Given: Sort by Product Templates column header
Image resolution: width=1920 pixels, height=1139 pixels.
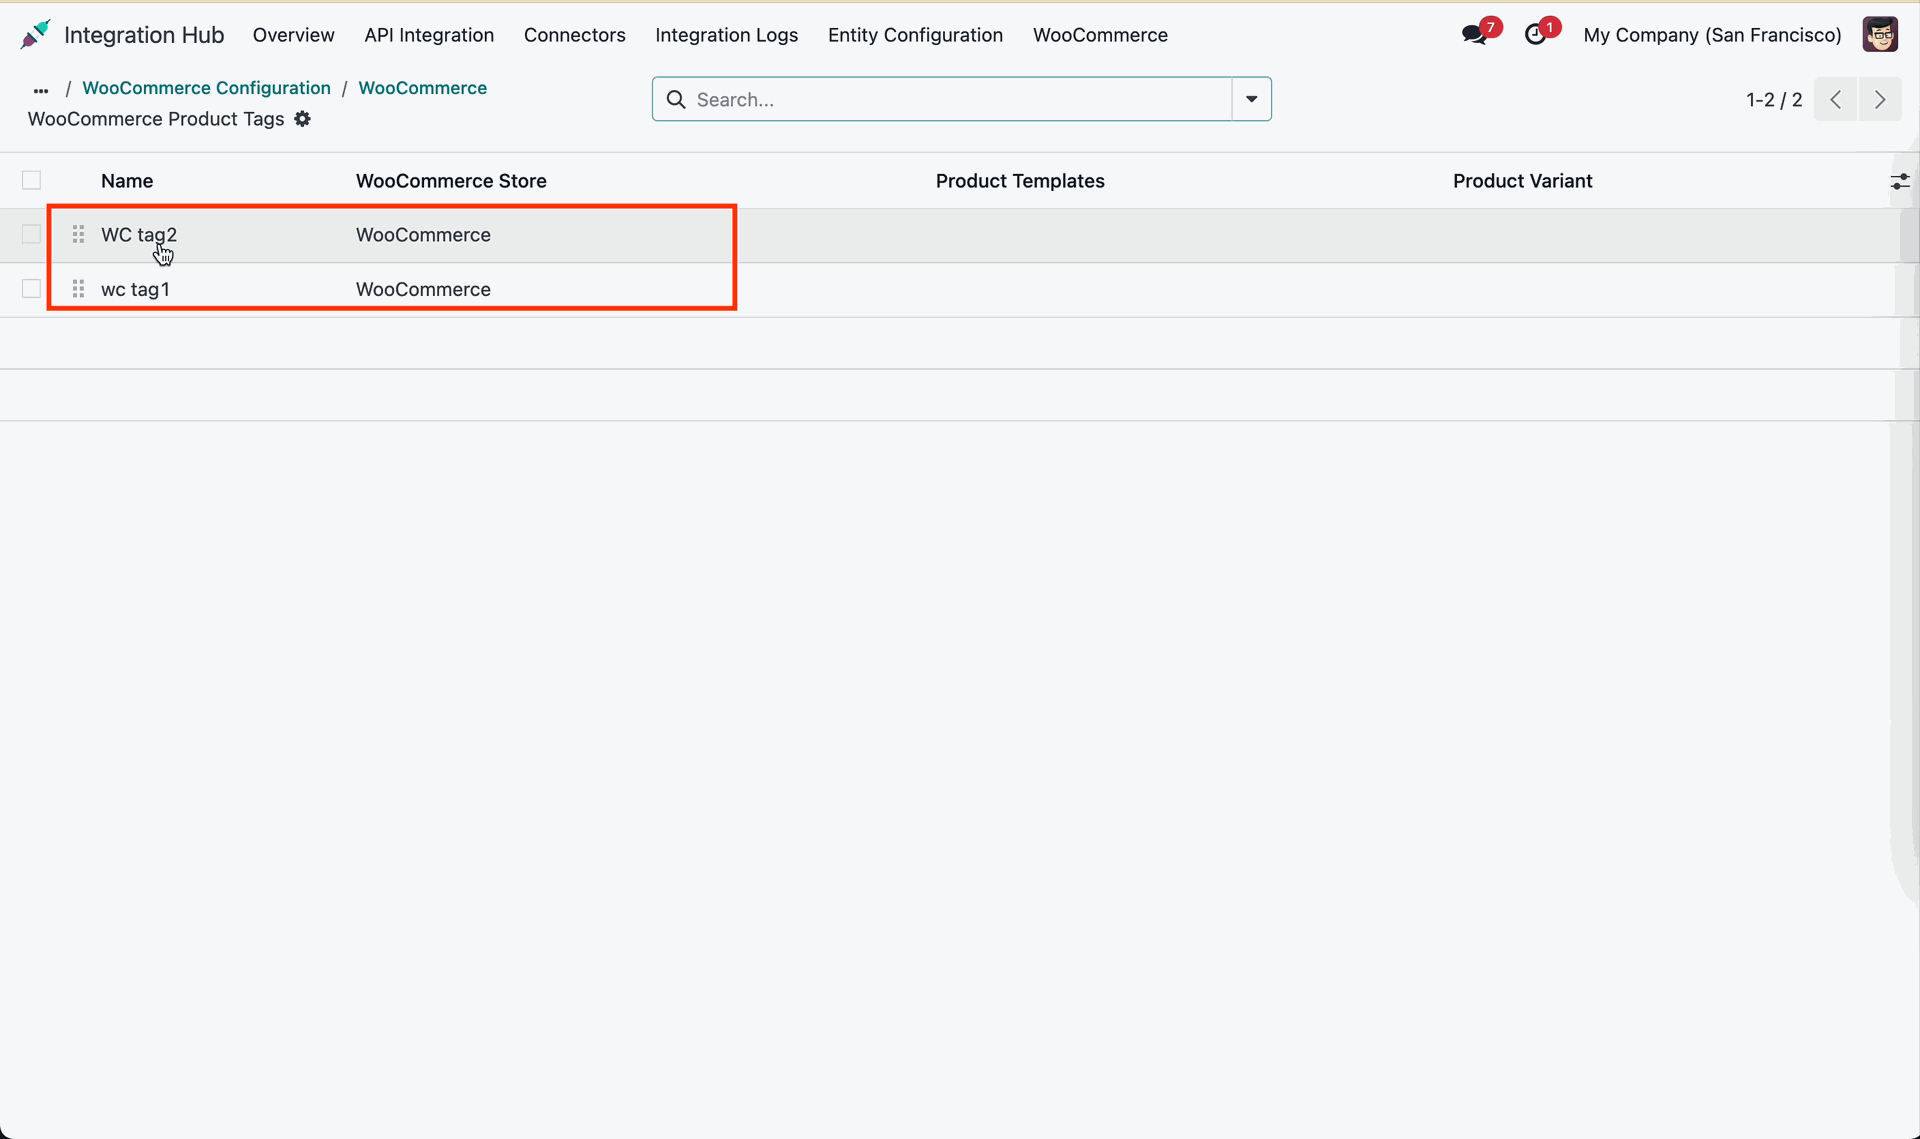Looking at the screenshot, I should click(1020, 181).
